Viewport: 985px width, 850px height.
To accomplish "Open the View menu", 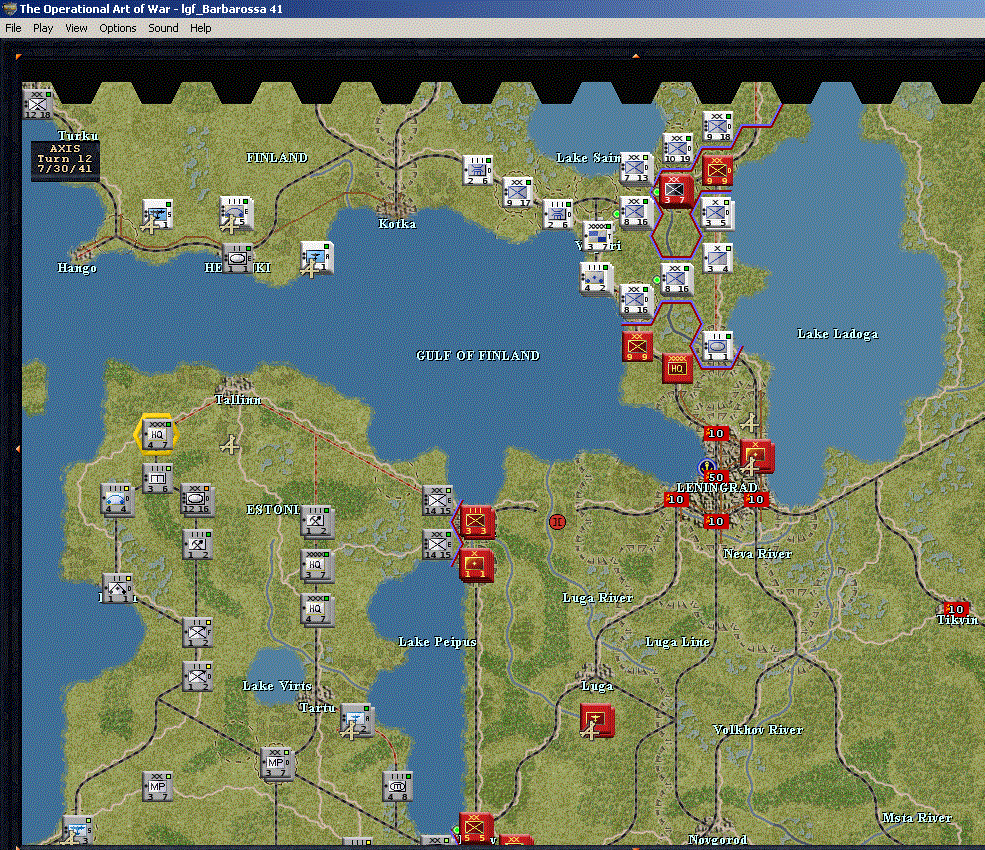I will tap(76, 28).
